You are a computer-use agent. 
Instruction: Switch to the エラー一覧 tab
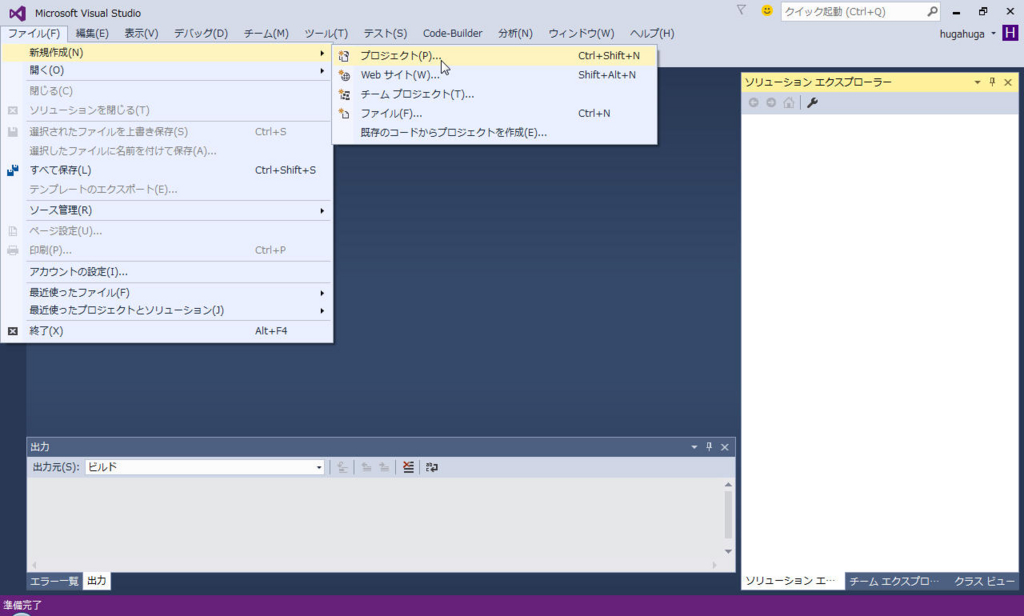pyautogui.click(x=54, y=581)
